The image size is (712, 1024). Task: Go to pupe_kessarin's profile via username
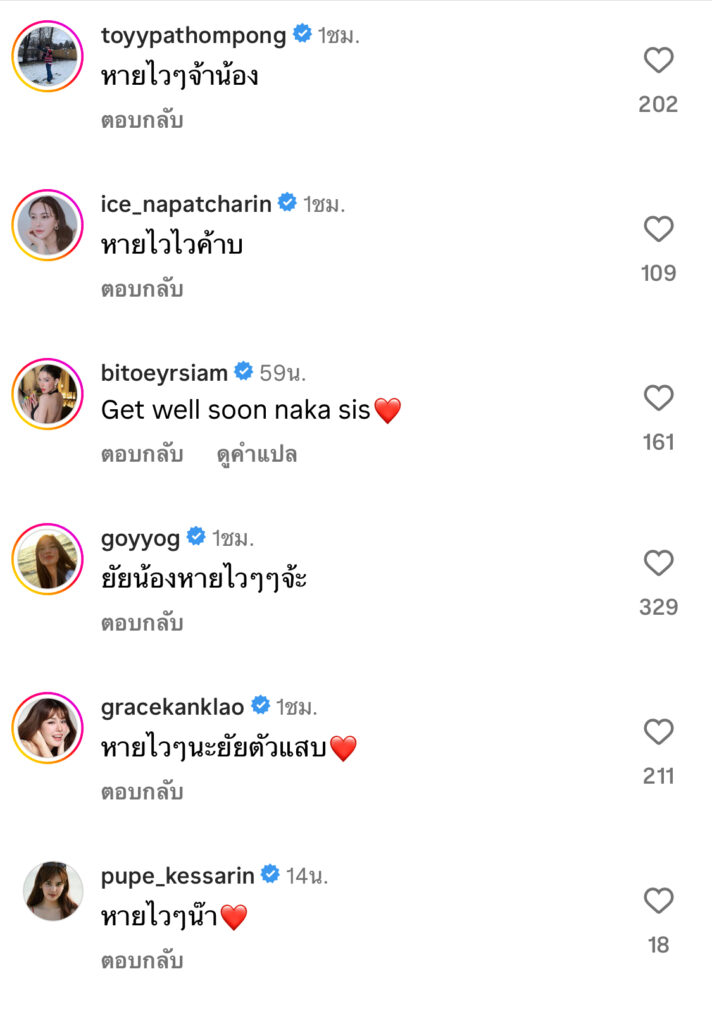pos(178,876)
